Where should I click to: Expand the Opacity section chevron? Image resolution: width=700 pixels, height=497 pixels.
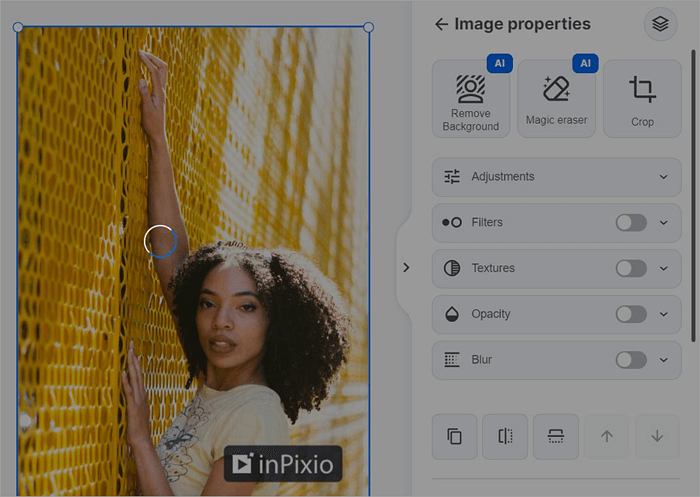pos(664,314)
